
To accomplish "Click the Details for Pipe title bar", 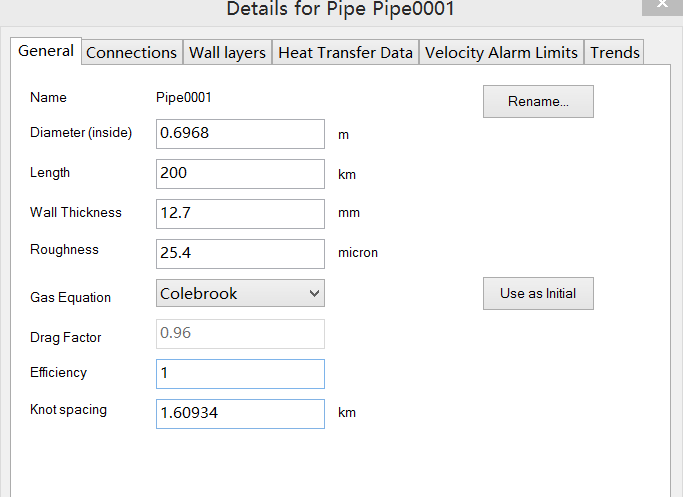I will coord(341,10).
